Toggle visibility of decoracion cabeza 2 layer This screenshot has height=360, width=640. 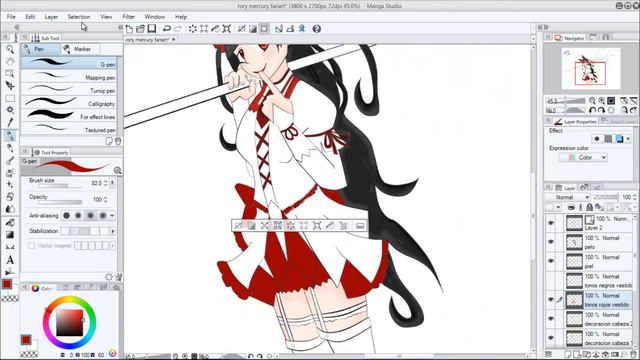point(551,319)
